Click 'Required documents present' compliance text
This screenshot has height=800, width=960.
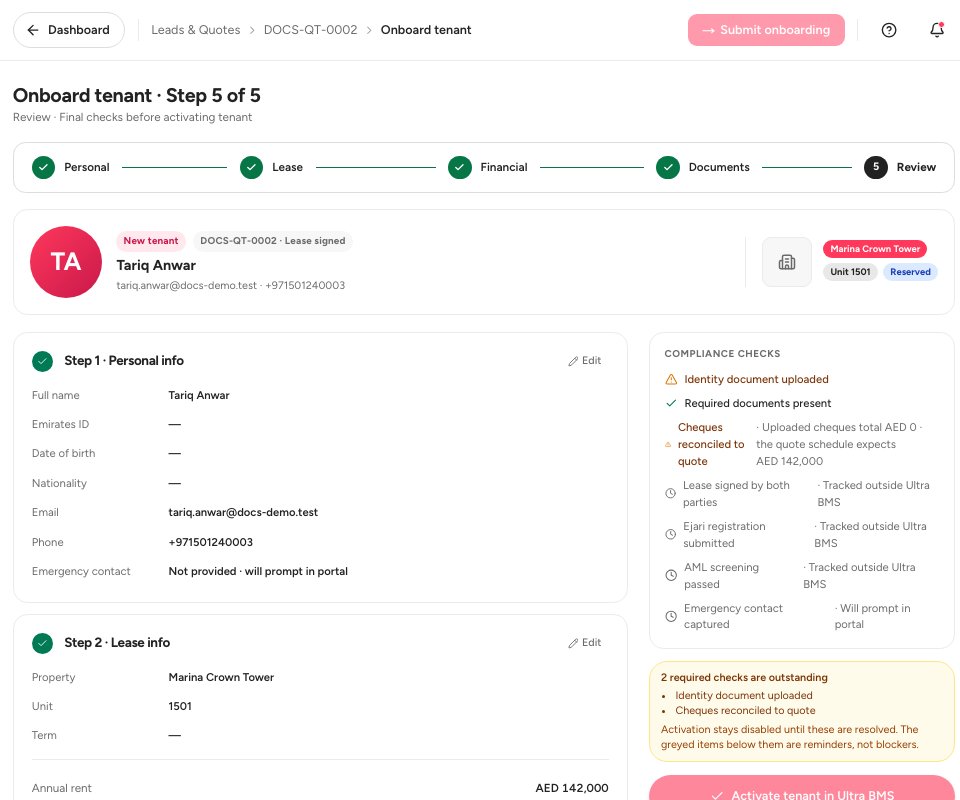[x=757, y=403]
